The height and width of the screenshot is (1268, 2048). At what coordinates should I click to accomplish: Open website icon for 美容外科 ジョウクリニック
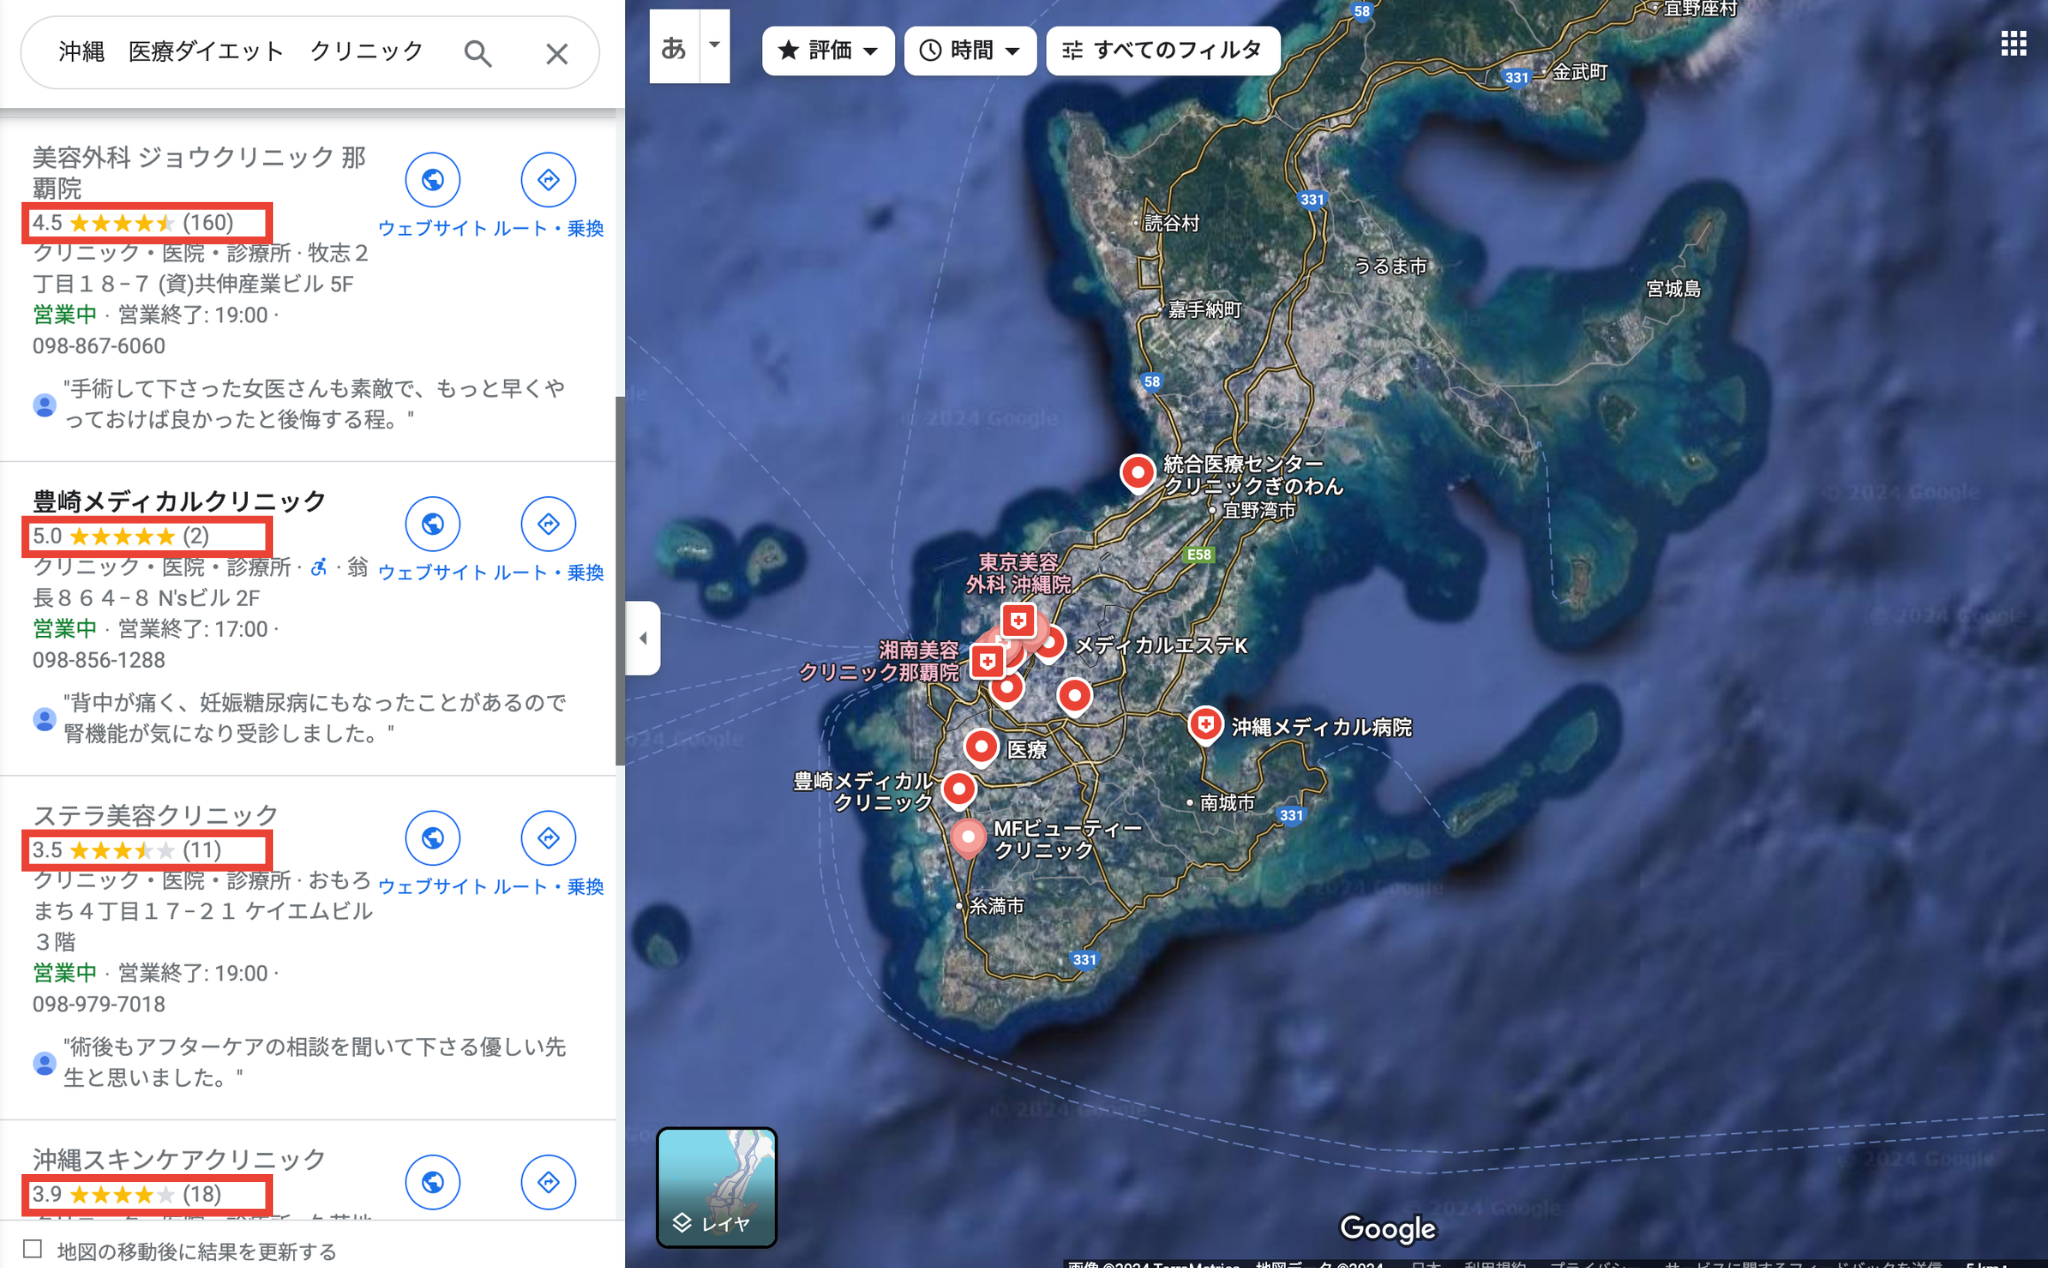point(432,180)
